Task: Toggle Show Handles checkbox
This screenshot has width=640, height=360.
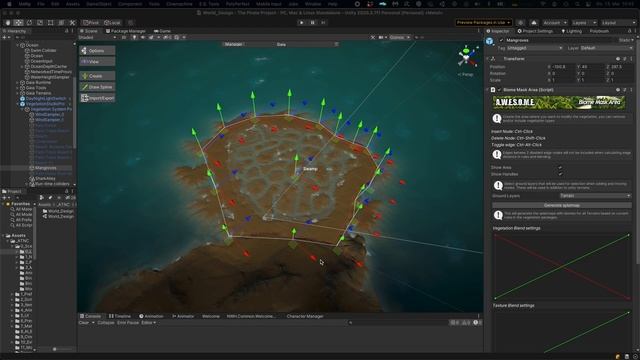Action: coord(560,174)
